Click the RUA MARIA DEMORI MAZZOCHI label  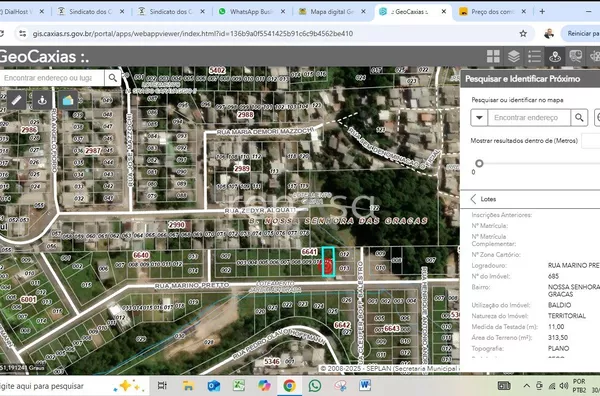click(x=265, y=132)
